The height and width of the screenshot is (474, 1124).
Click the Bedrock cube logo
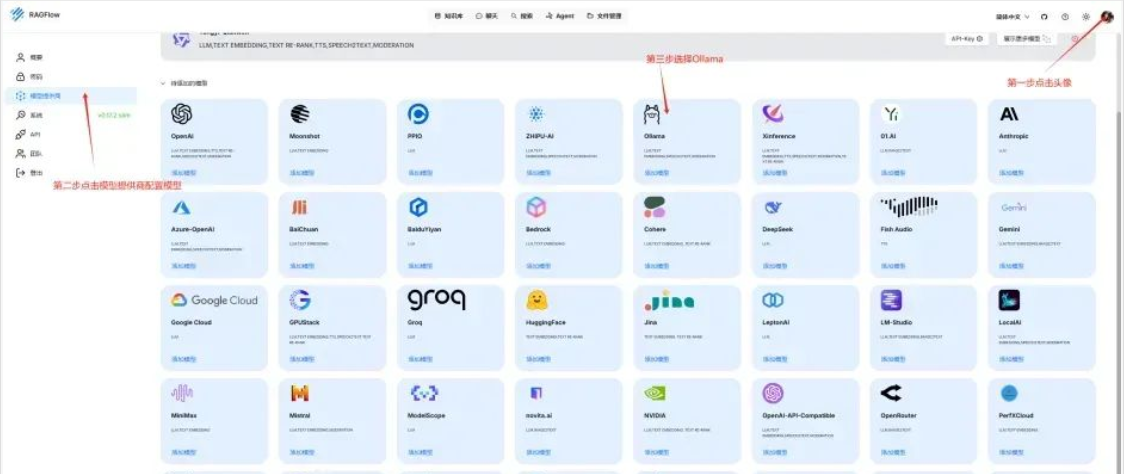[536, 207]
